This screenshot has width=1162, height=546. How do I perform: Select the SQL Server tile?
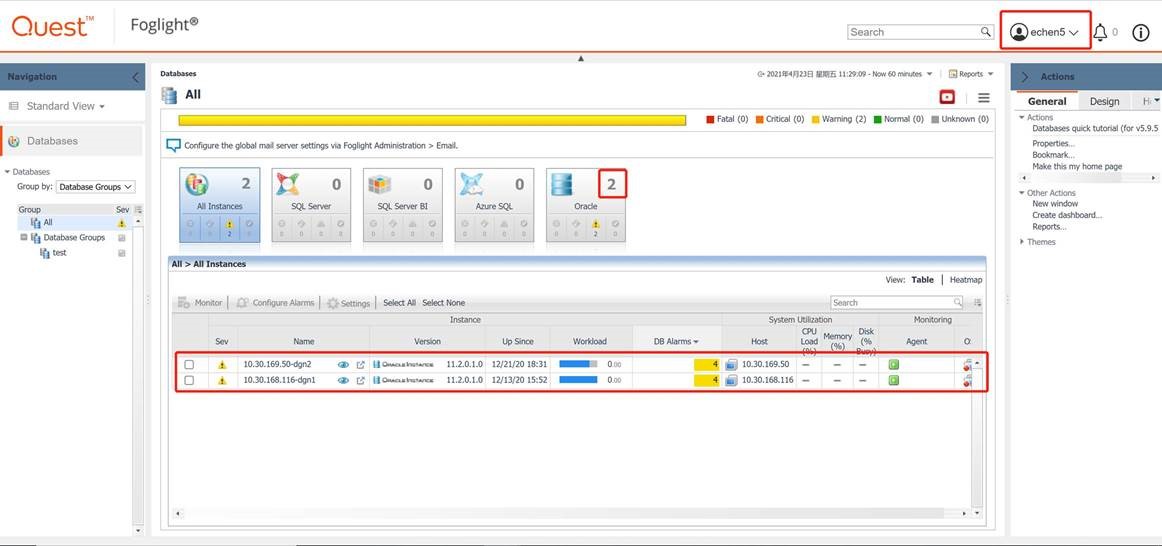pyautogui.click(x=311, y=205)
